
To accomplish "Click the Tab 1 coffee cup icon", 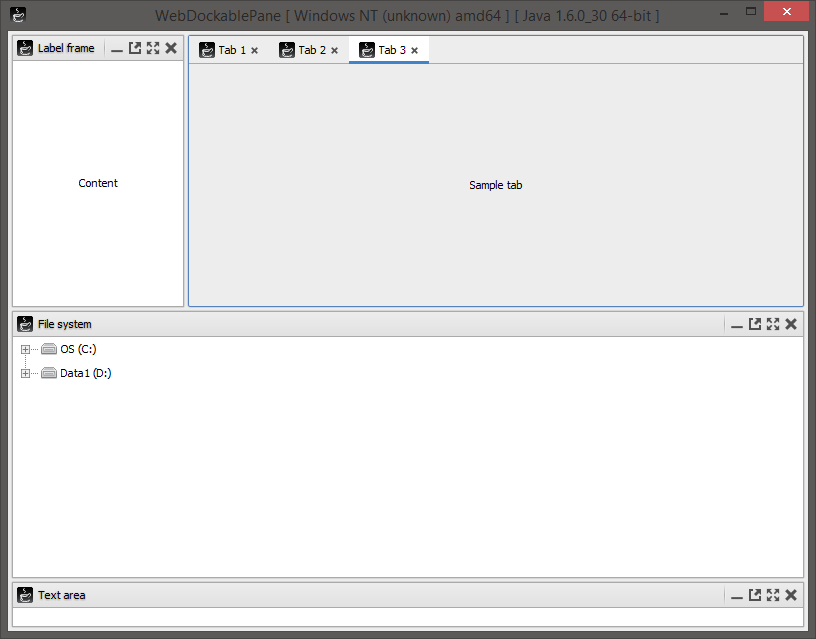I will 207,50.
